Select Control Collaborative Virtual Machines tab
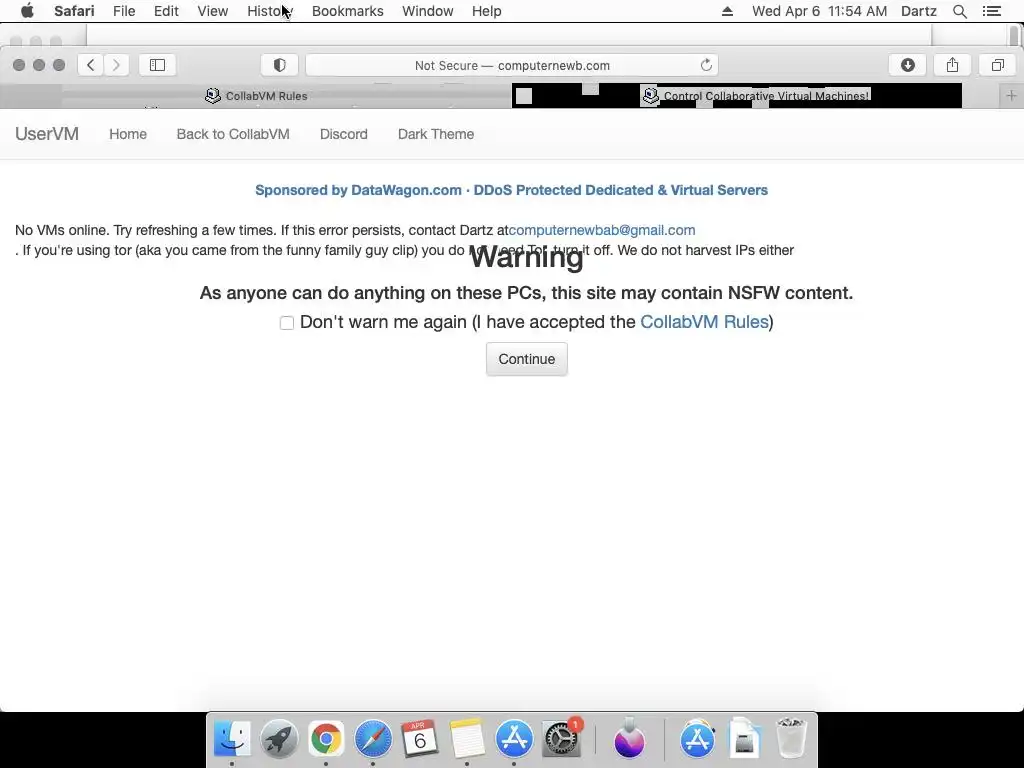This screenshot has height=768, width=1024. click(x=756, y=96)
